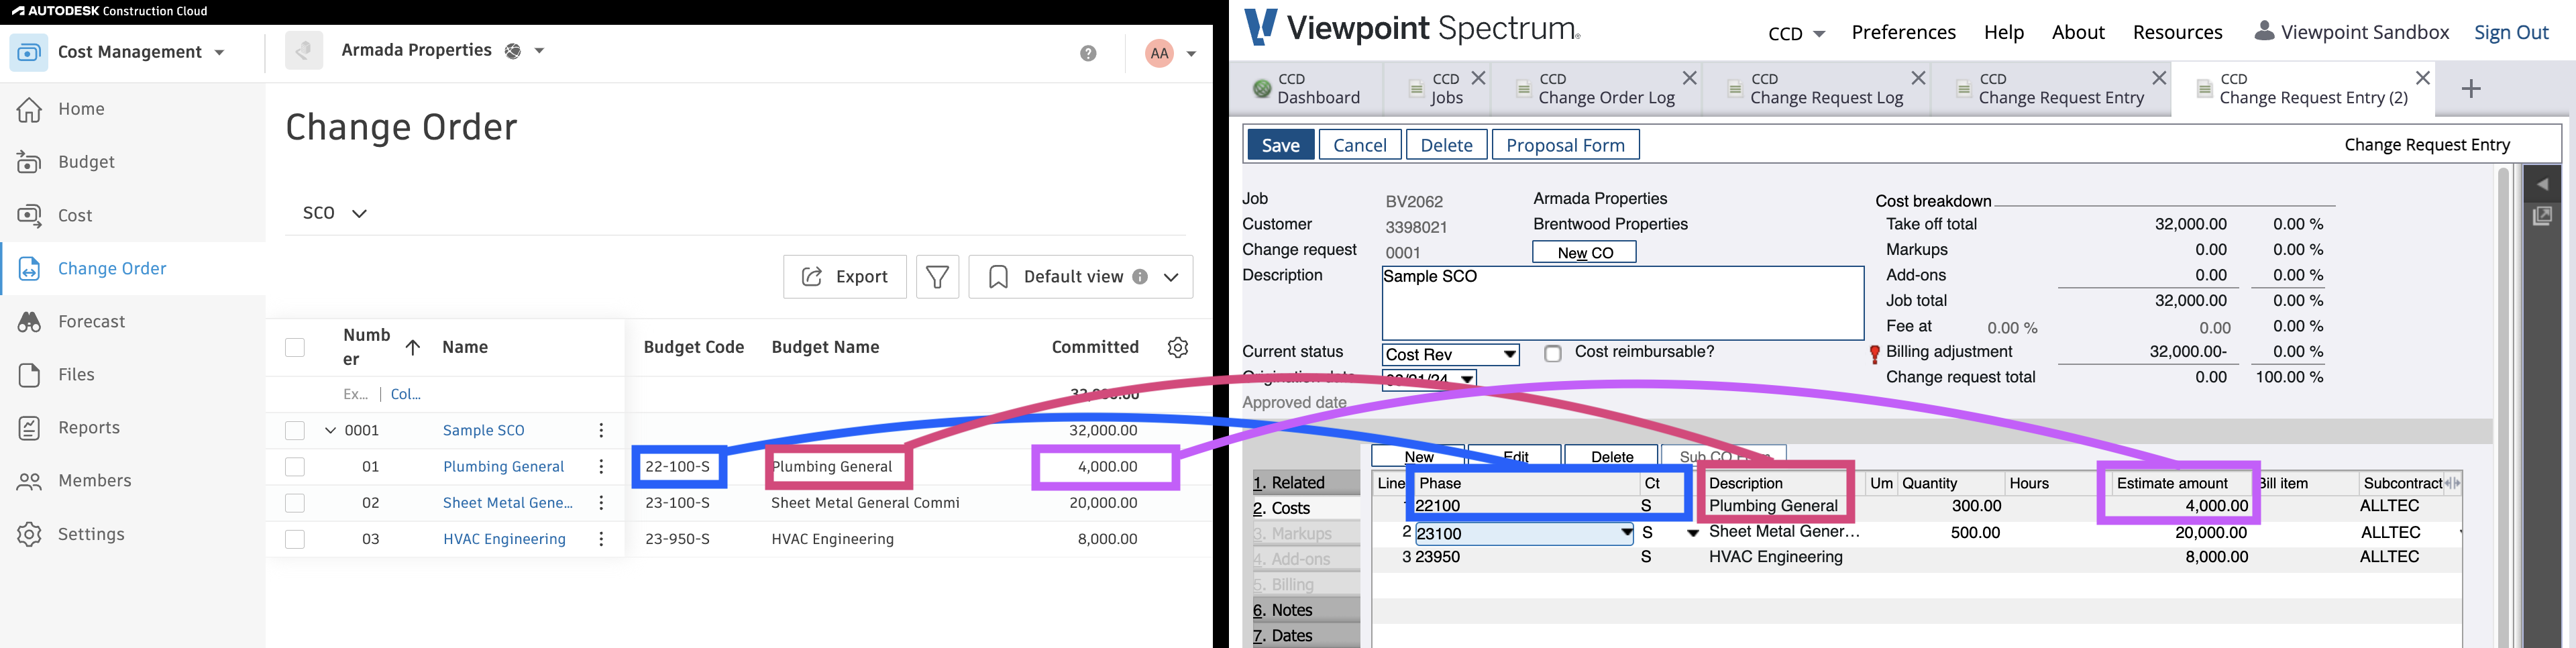Click the Description text box
2576x648 pixels.
1622,303
